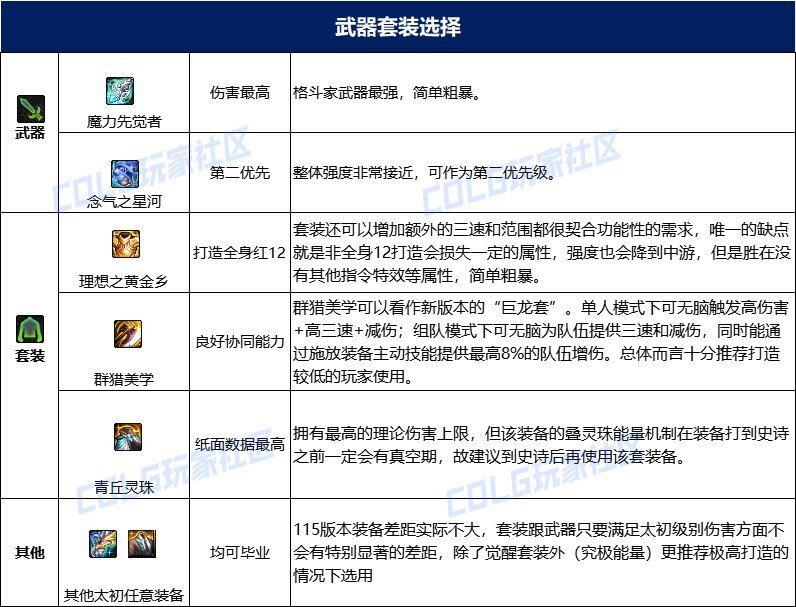Image resolution: width=796 pixels, height=607 pixels.
Task: Click the 其他太初任意装备 label
Action: [124, 595]
